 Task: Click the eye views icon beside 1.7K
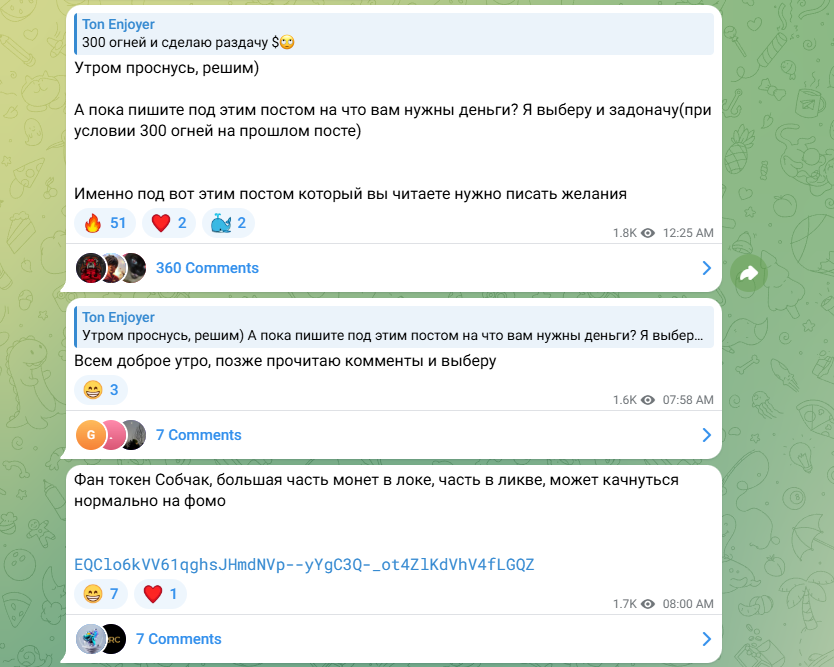[648, 604]
